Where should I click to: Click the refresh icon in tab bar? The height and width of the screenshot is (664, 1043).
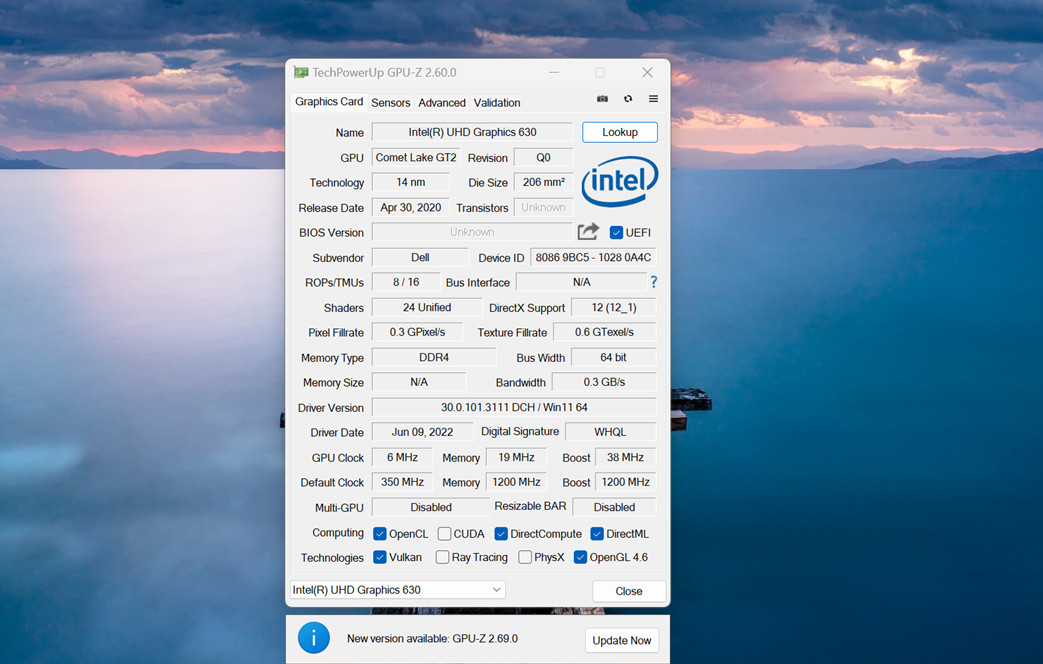(628, 98)
